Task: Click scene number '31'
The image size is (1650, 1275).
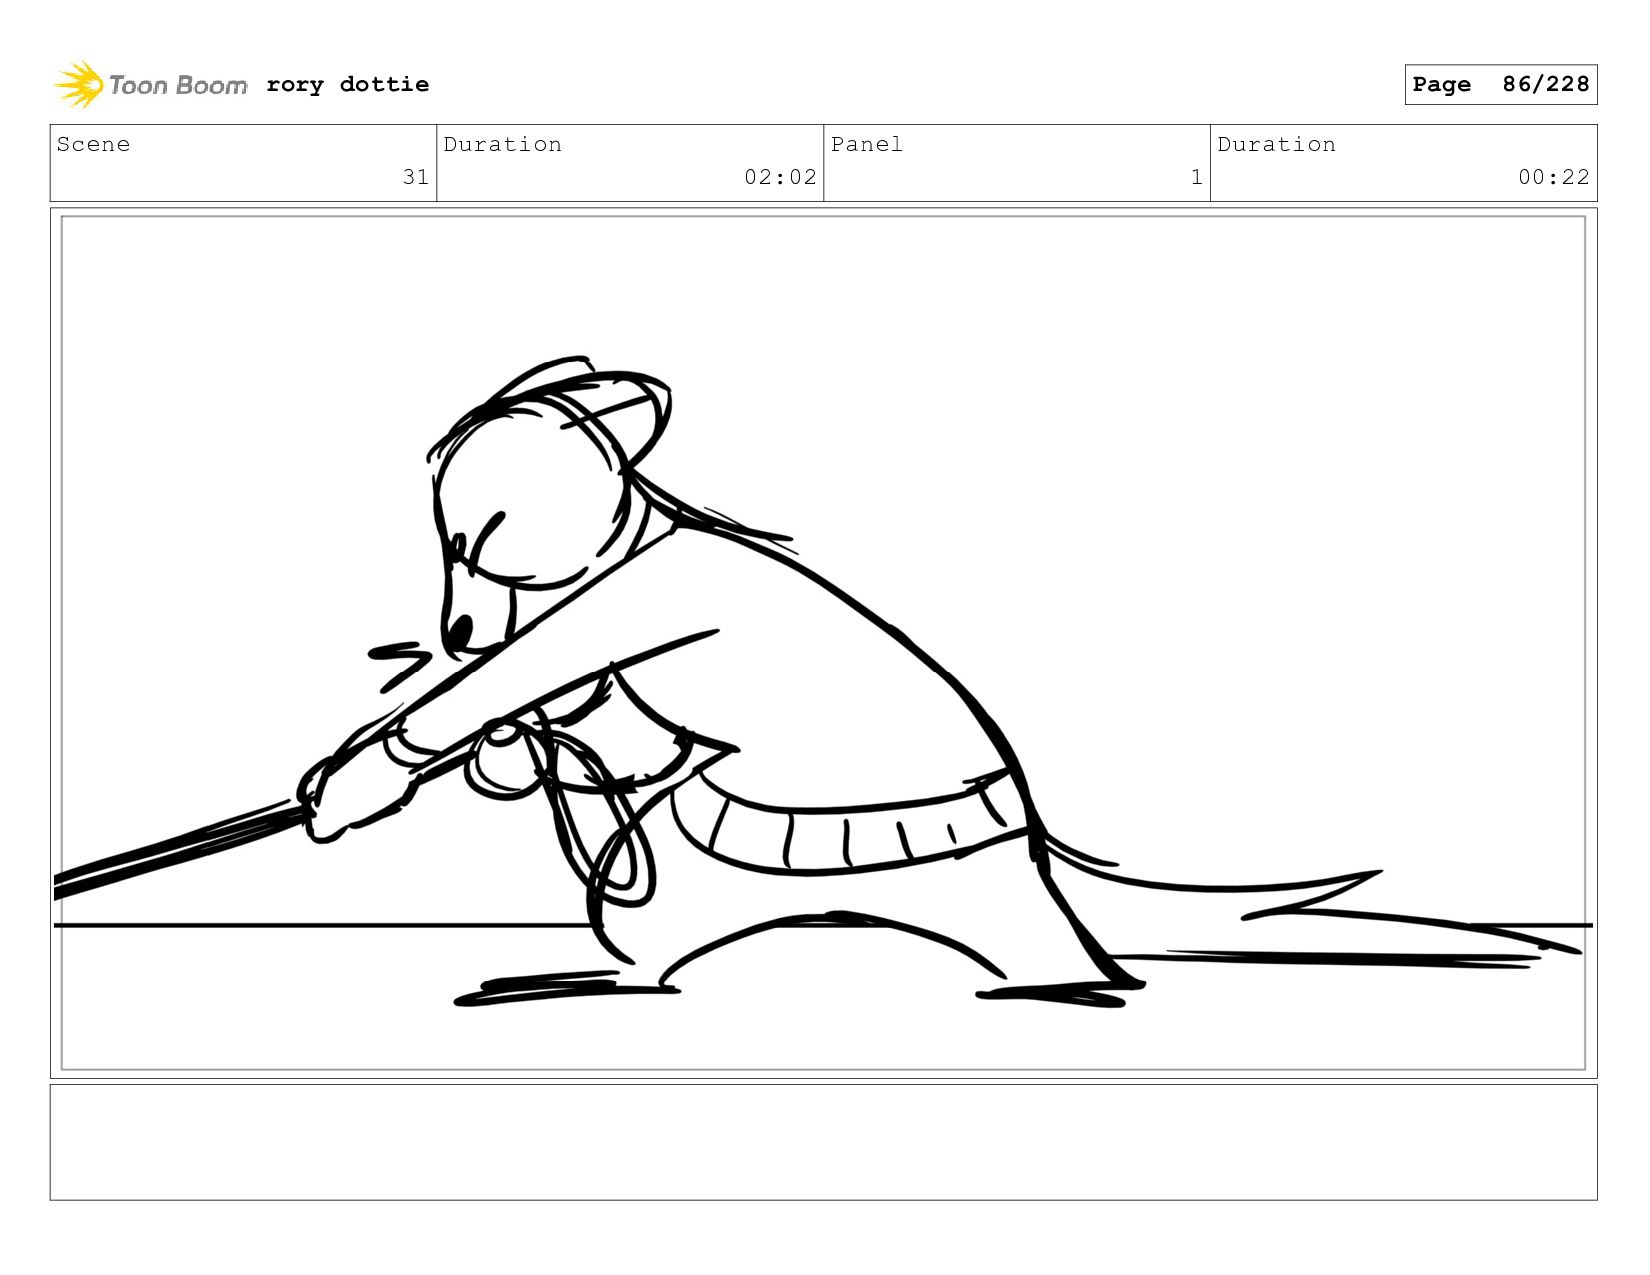Action: [x=416, y=177]
